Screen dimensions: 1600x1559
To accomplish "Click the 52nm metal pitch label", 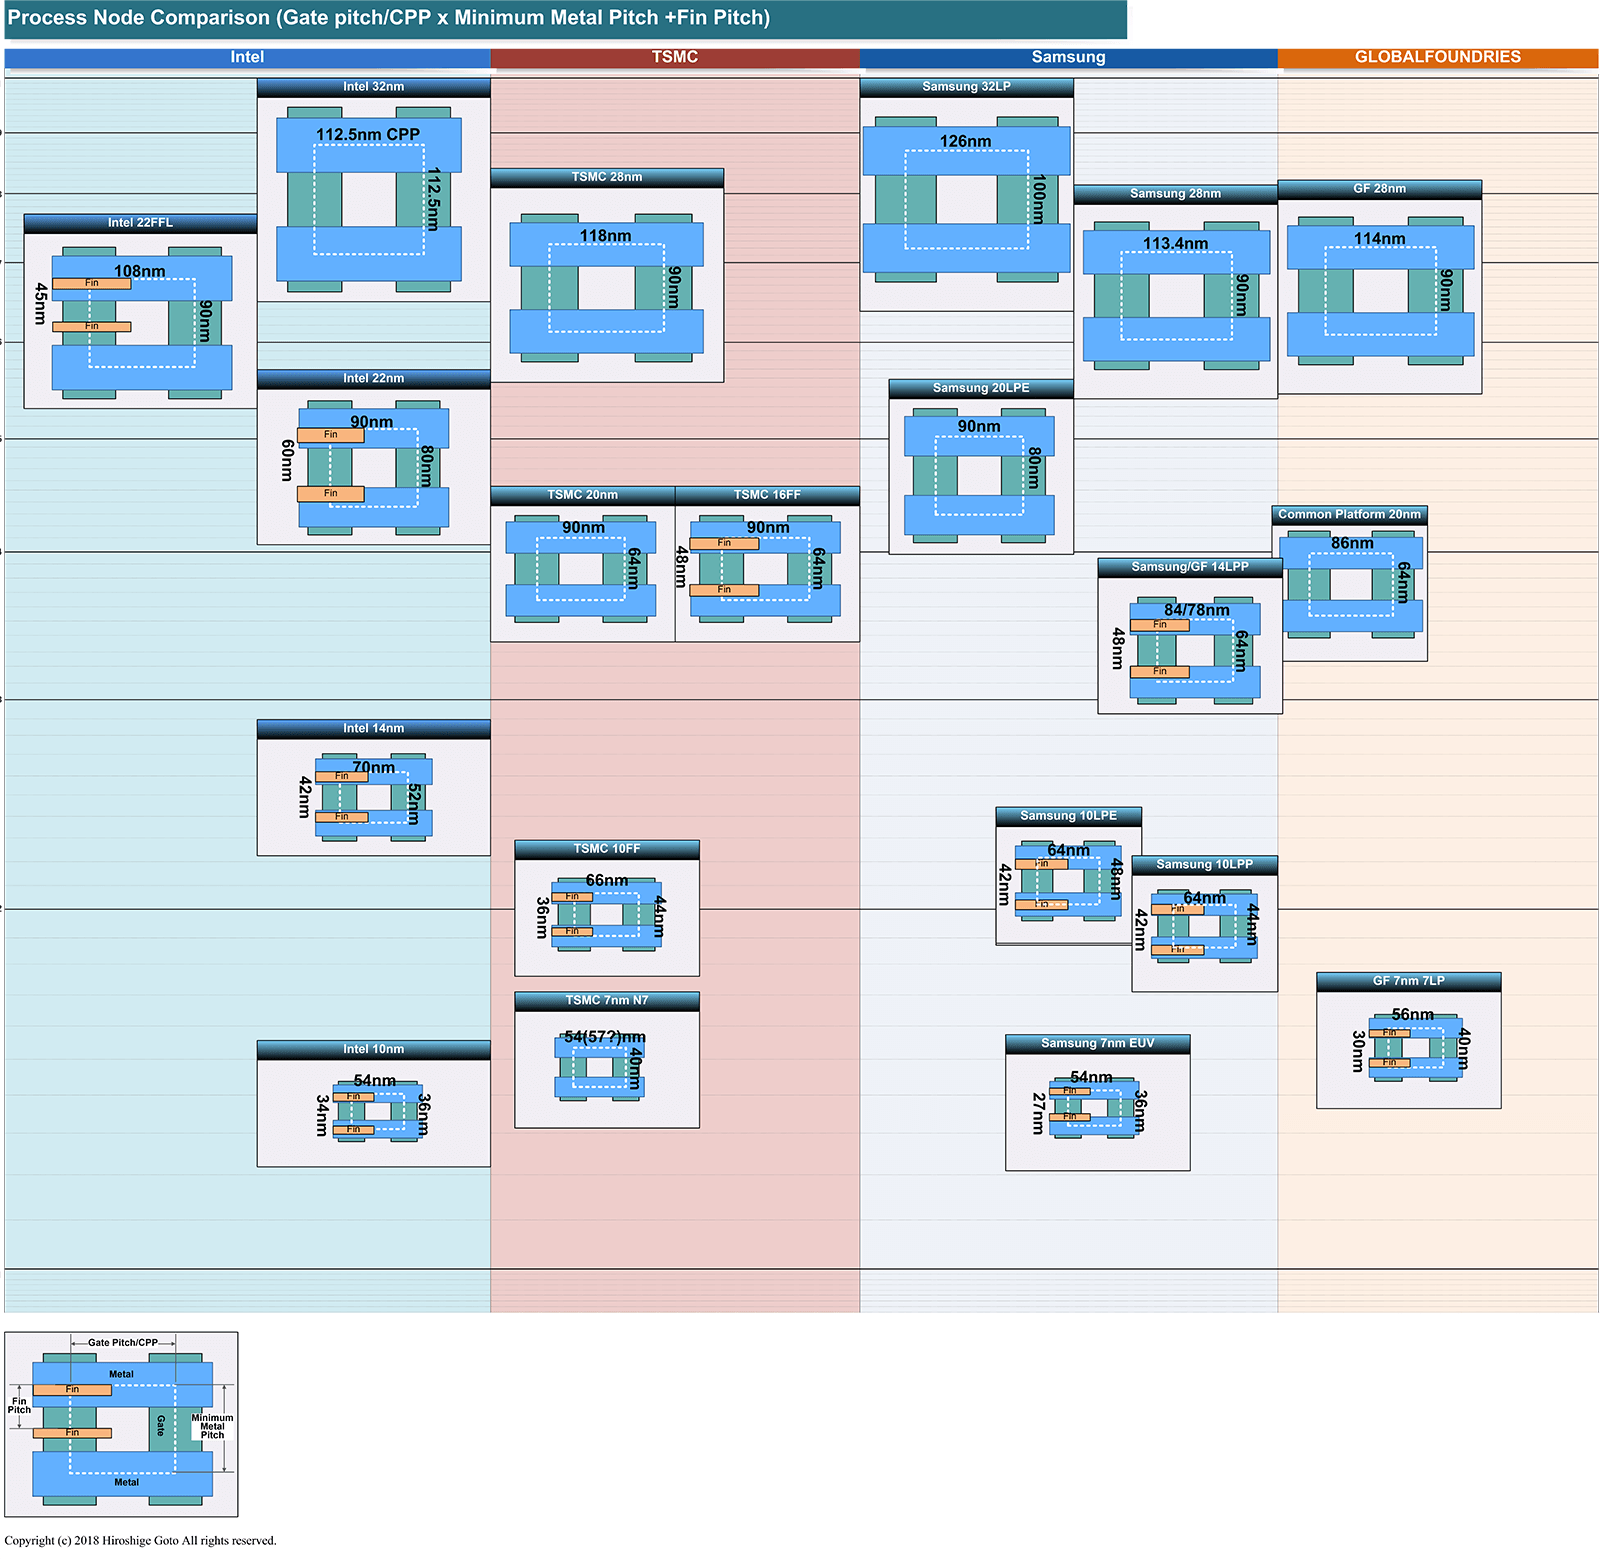I will (413, 804).
